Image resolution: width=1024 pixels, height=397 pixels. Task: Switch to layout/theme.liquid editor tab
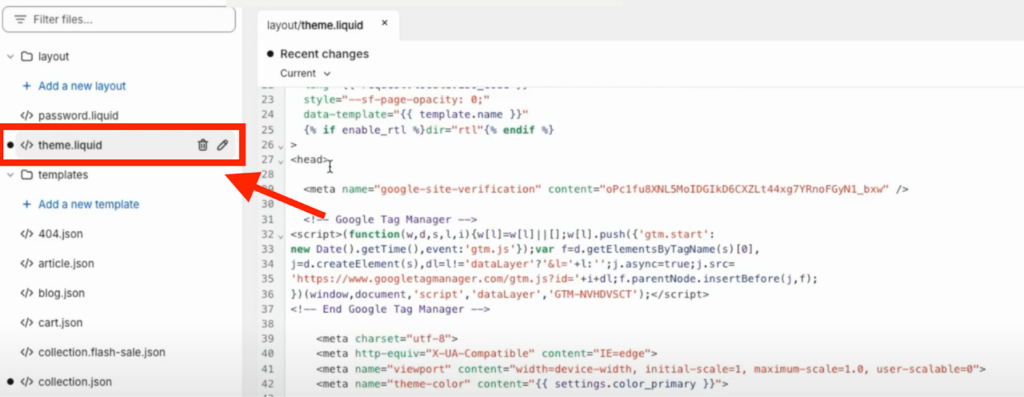315,25
